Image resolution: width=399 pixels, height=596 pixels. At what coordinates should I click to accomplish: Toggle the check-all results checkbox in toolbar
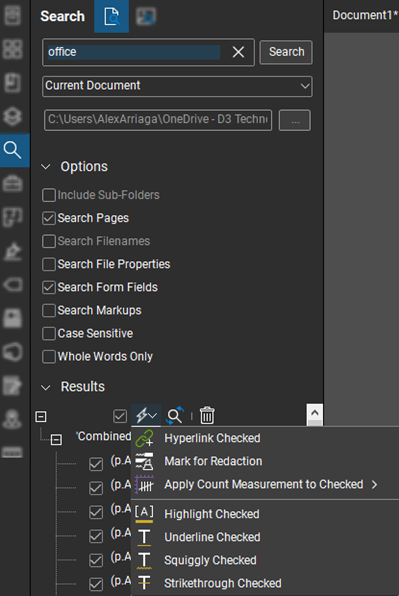[120, 416]
